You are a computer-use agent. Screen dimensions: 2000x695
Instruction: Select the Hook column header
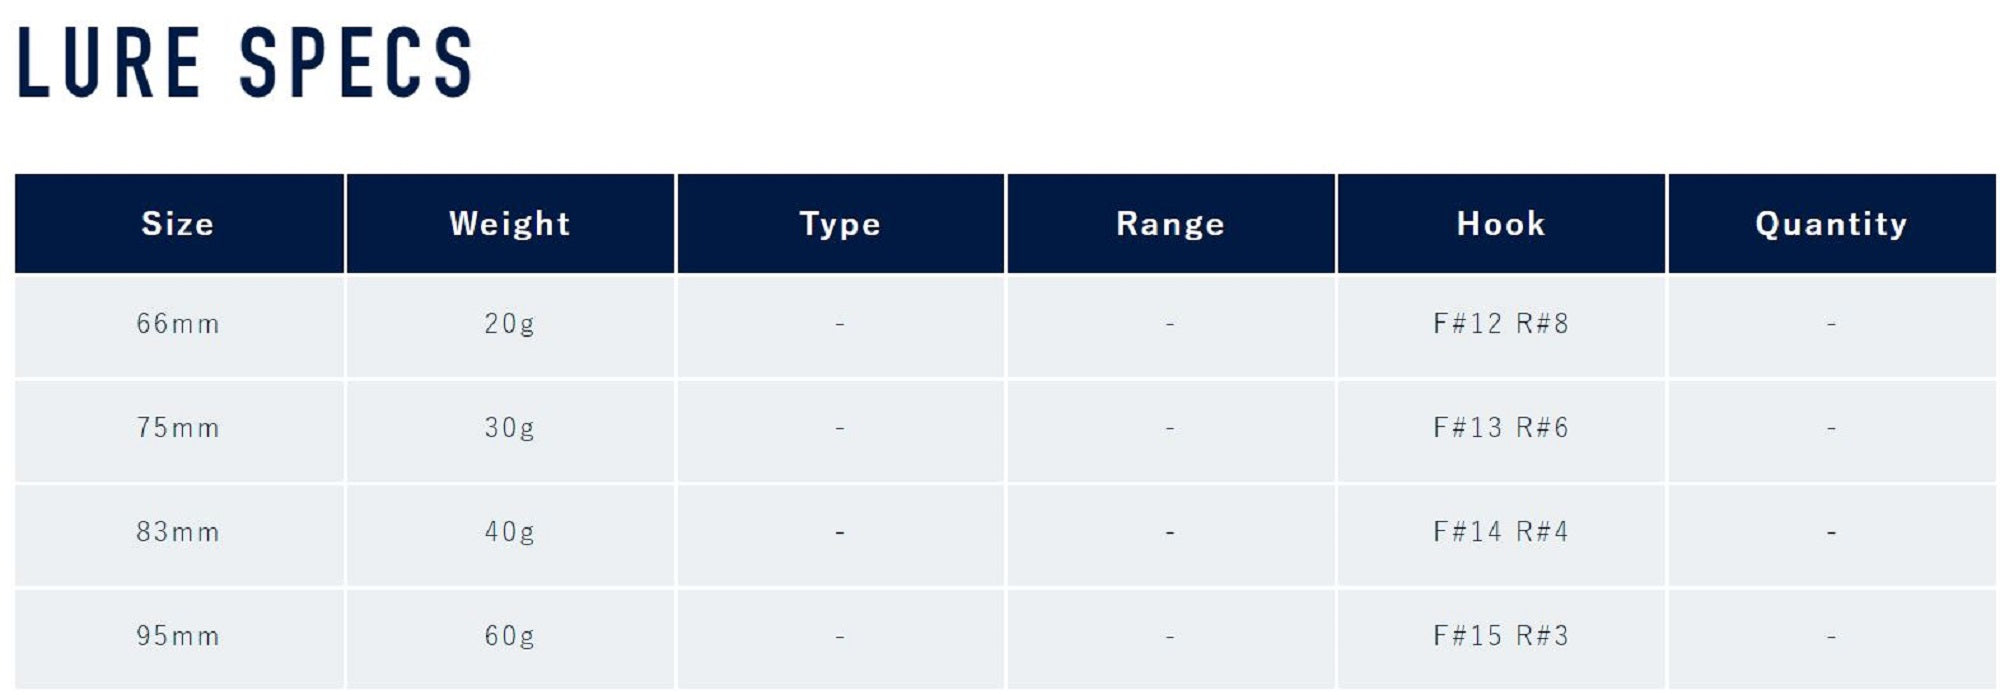click(x=1501, y=223)
